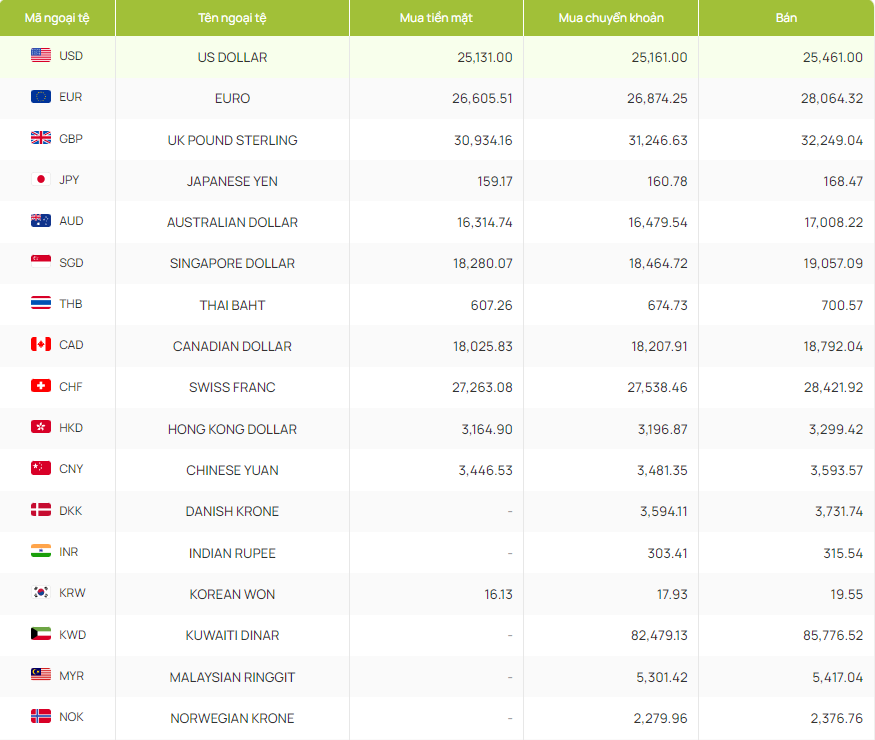Click the Hong Kong flag for HKD

tap(41, 428)
